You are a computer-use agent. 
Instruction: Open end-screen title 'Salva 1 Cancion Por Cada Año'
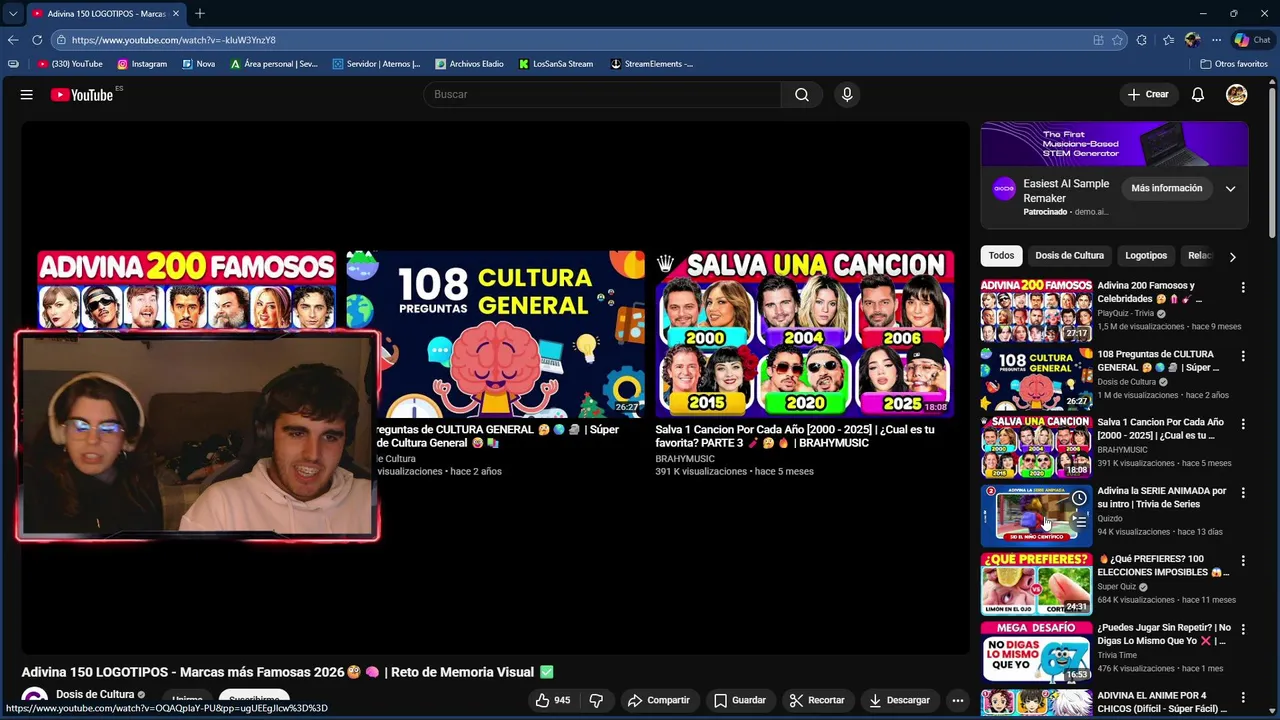click(x=795, y=436)
